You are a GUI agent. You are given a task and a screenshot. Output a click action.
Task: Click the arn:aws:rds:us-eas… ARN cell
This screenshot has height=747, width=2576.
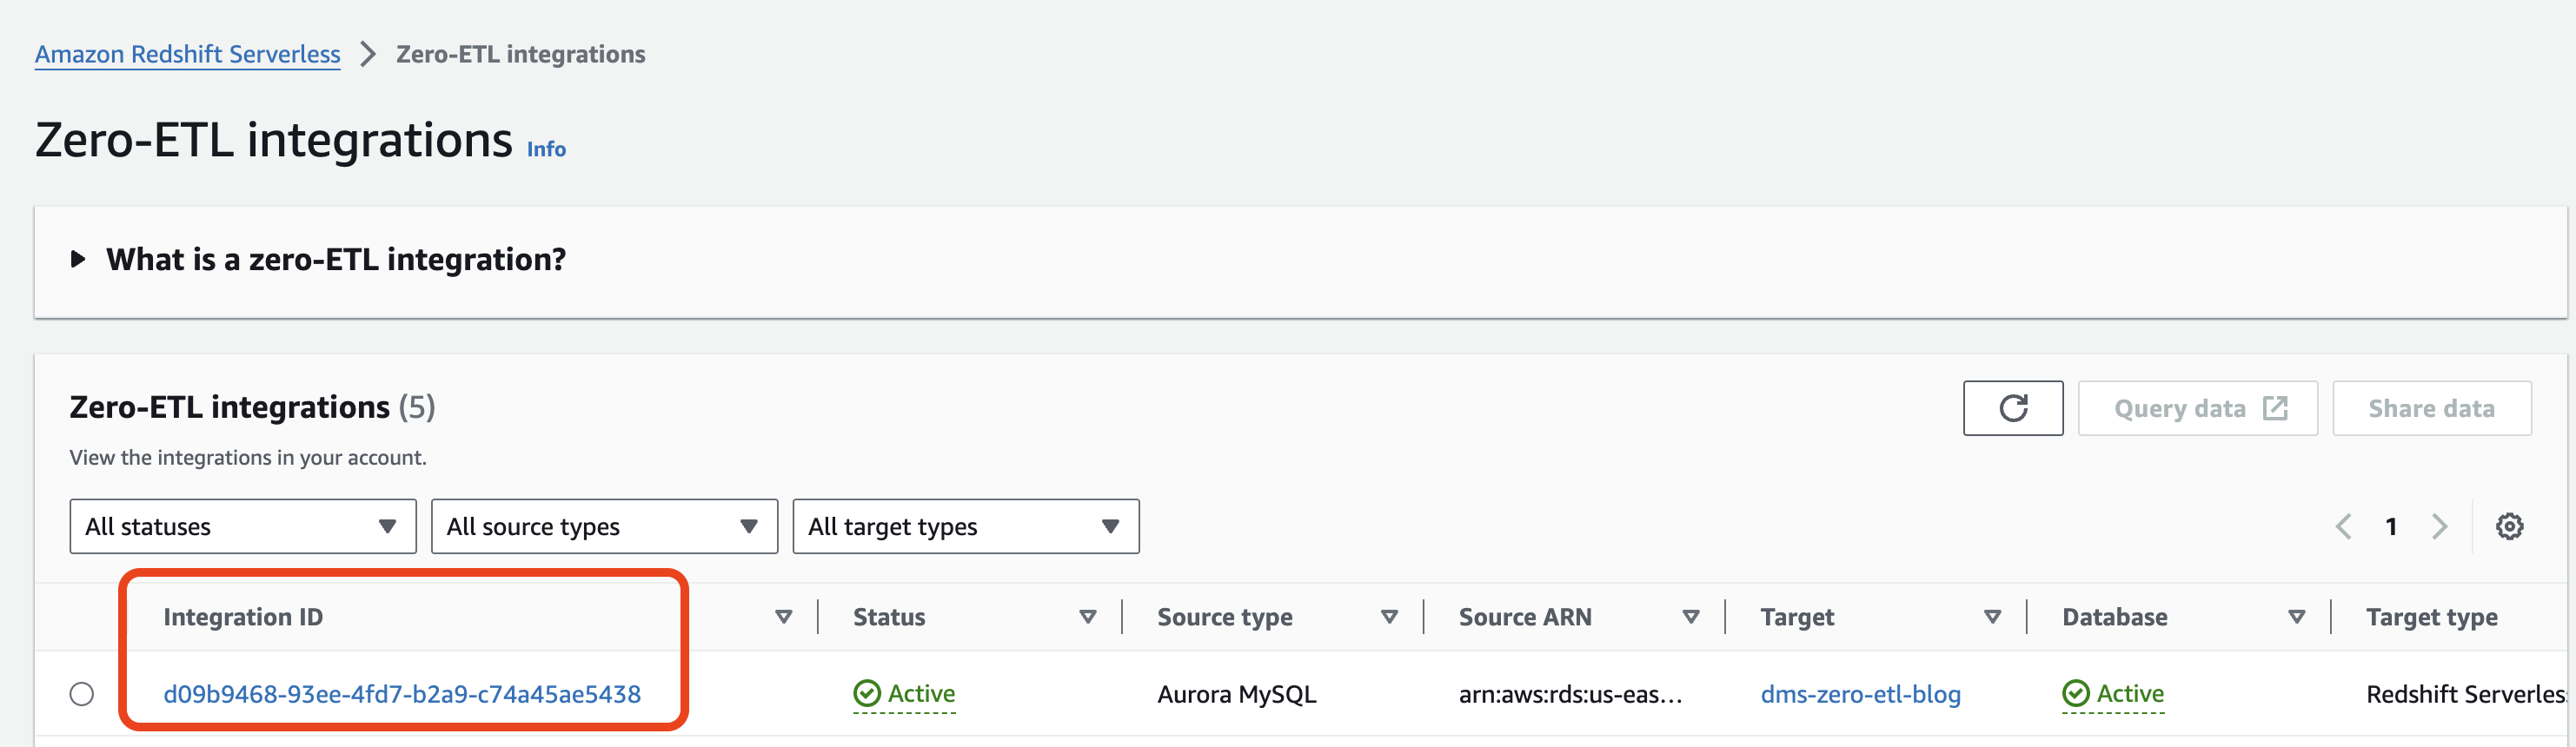(x=1570, y=694)
